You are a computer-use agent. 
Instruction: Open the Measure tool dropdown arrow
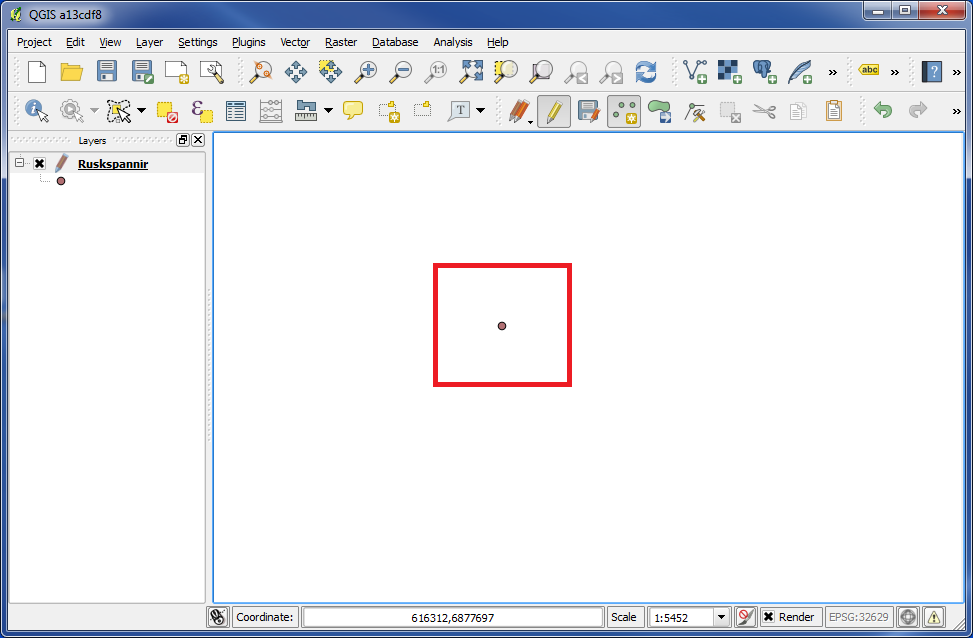click(328, 111)
